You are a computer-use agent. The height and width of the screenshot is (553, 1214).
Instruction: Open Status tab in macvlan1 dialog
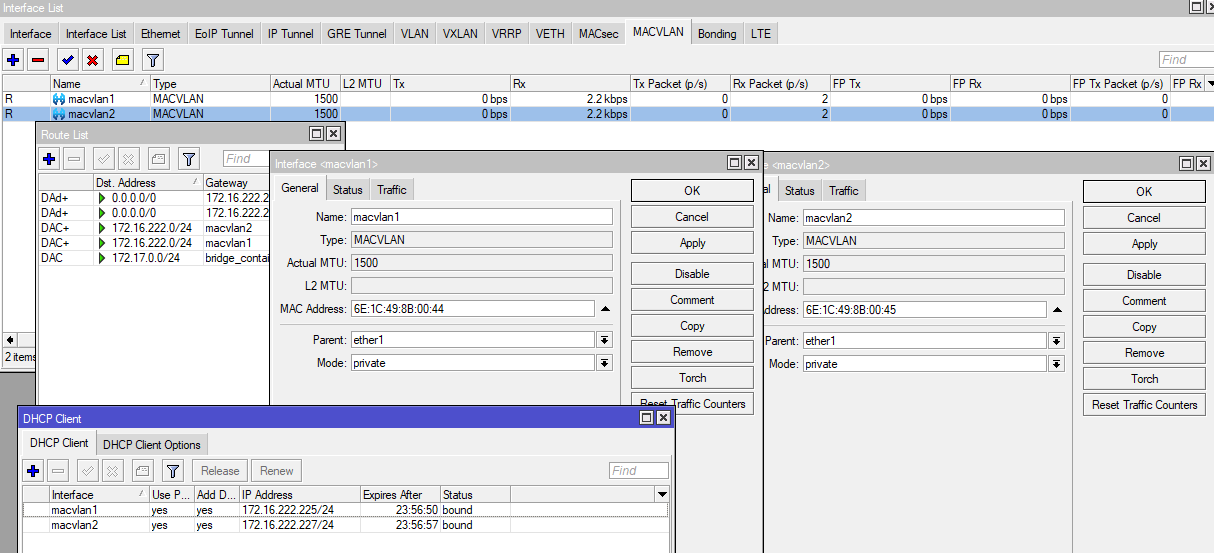(x=348, y=190)
